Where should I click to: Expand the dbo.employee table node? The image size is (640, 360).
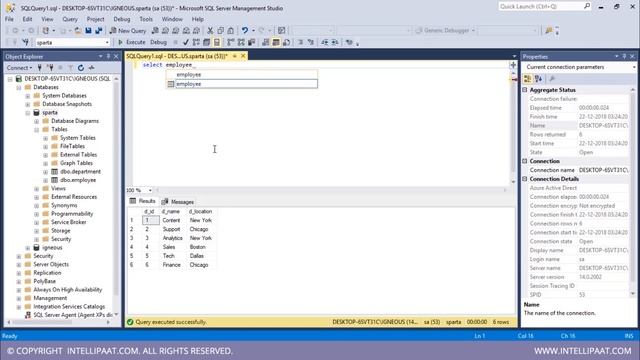click(46, 180)
